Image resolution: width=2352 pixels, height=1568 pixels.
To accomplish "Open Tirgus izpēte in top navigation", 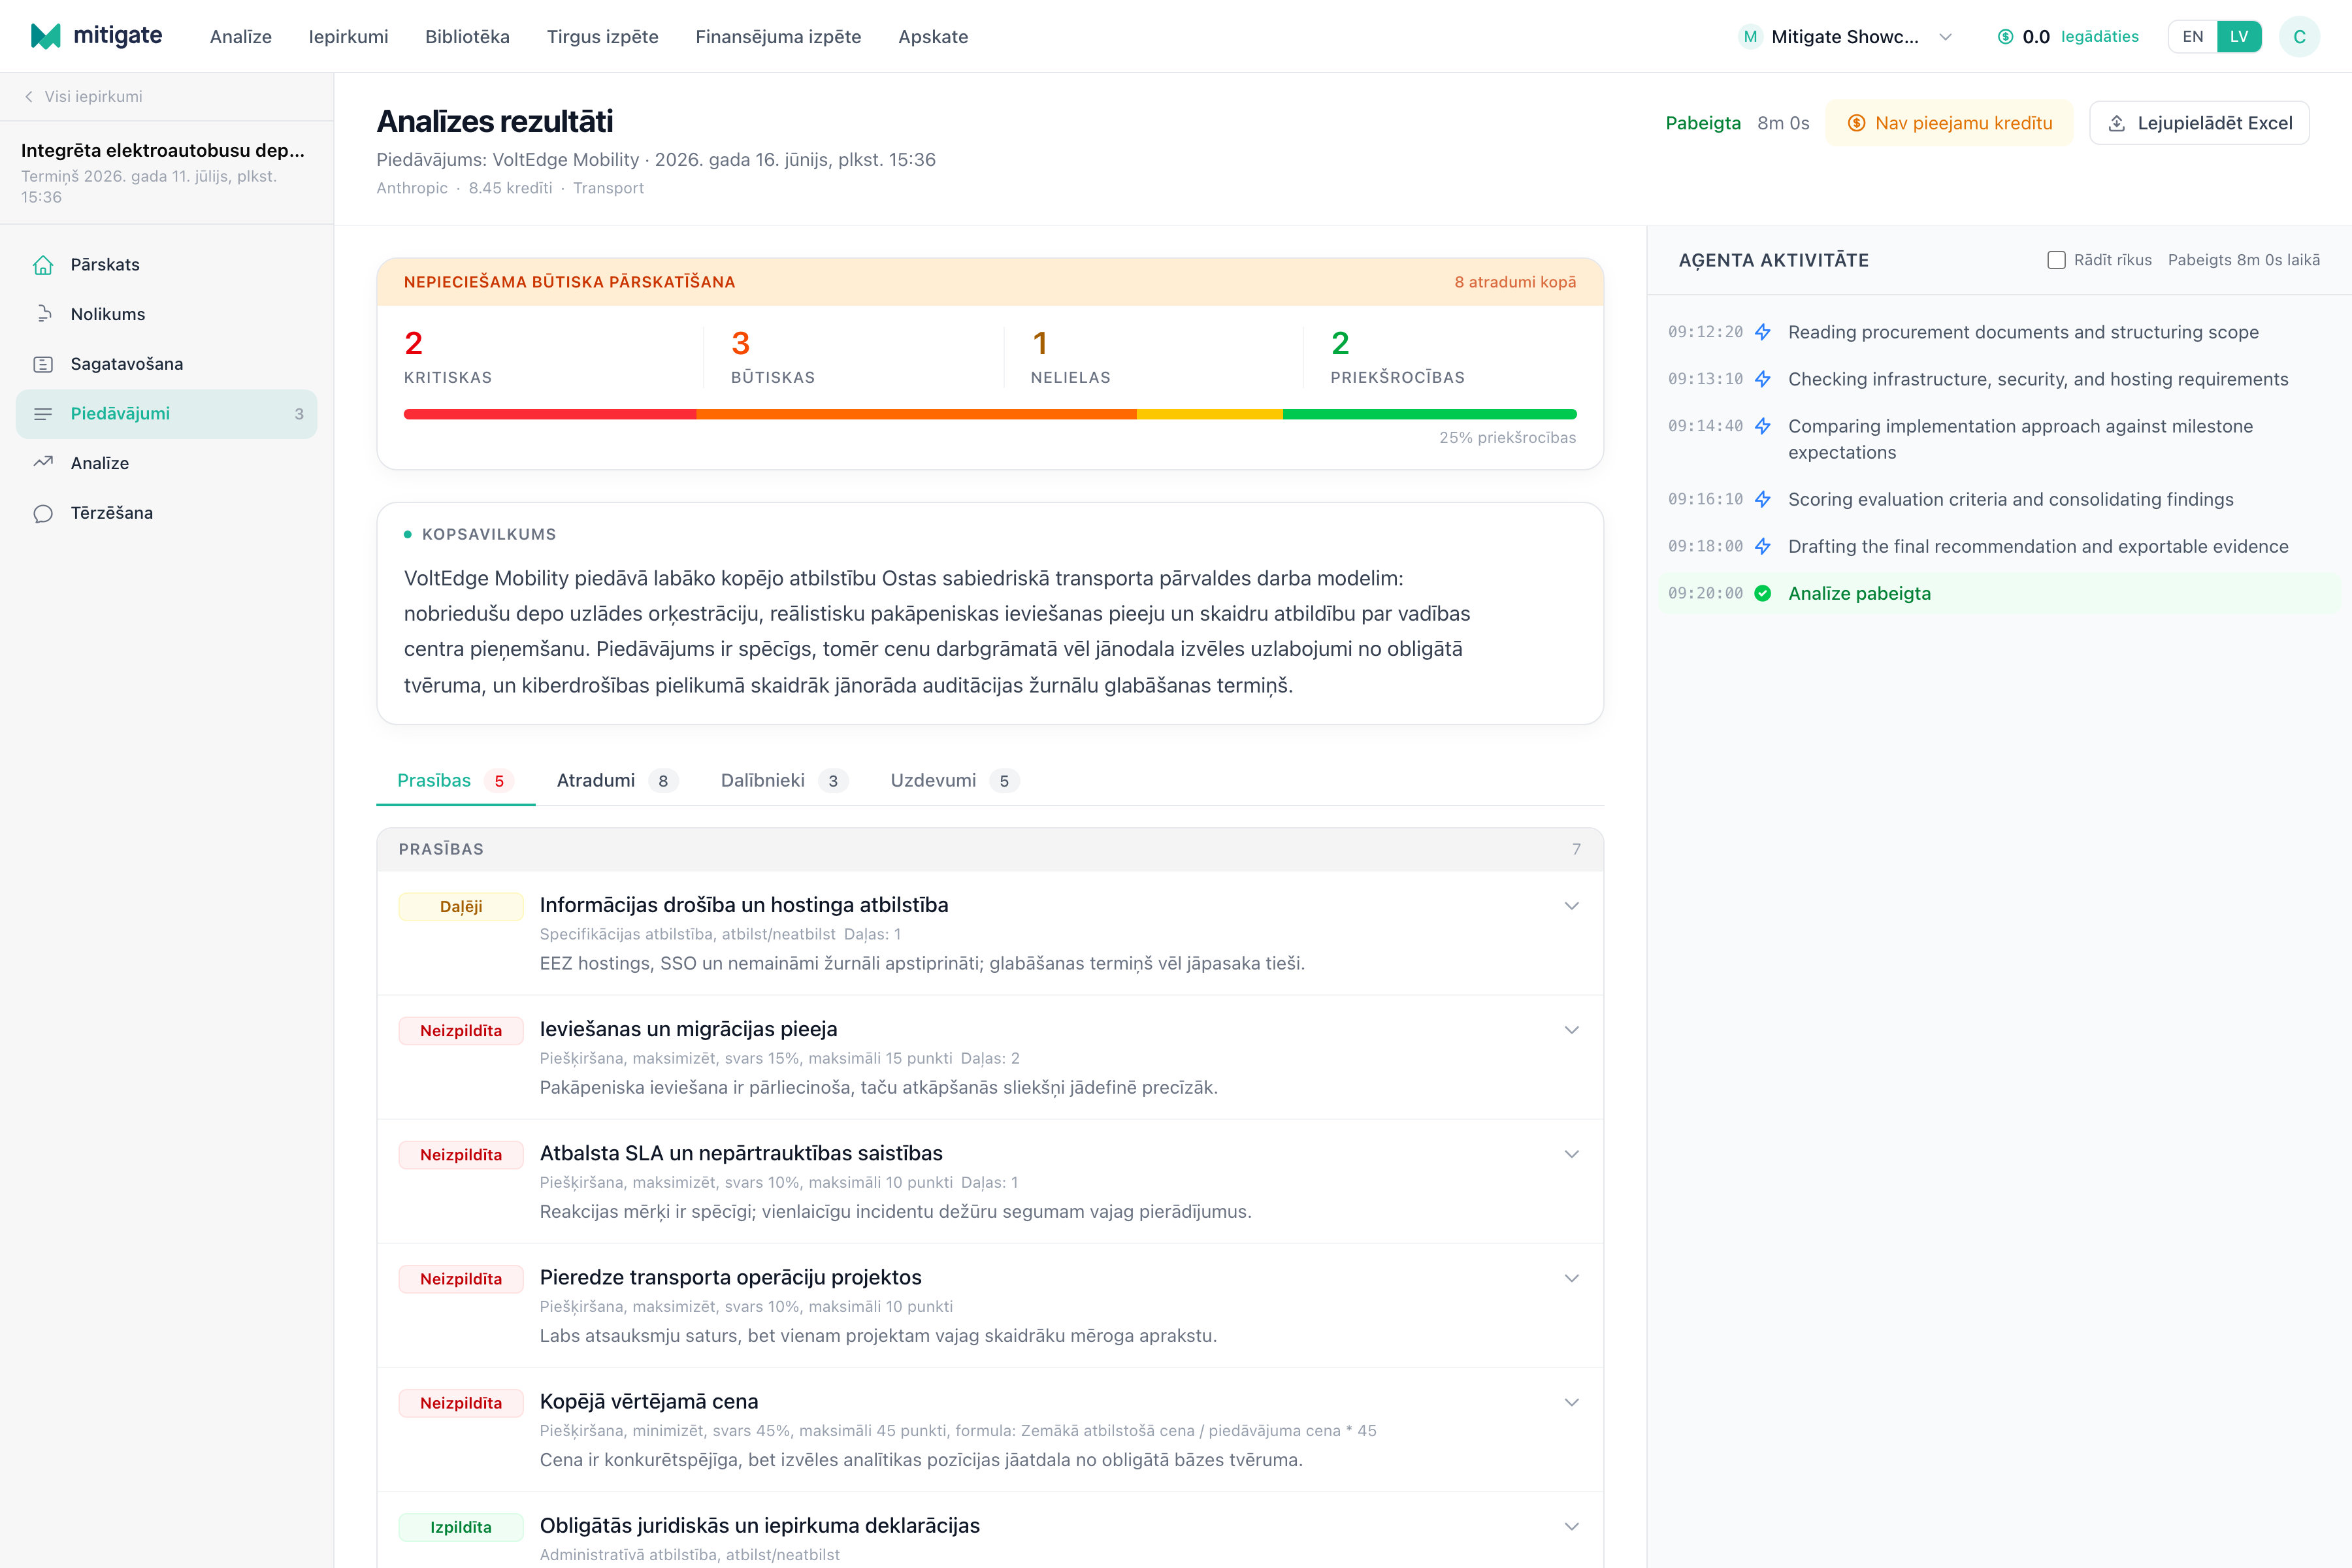I will coord(602,37).
